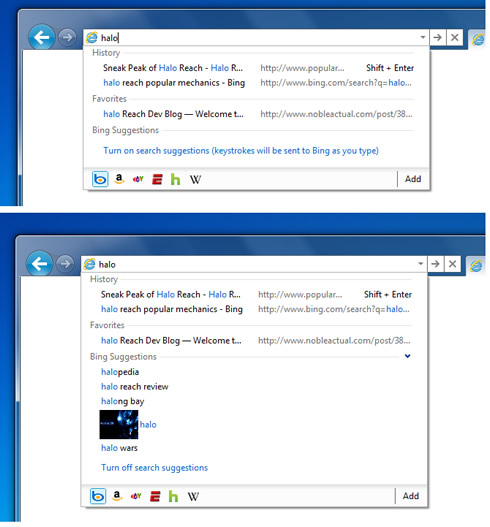Select the green h provider in top dropdown
This screenshot has height=527, width=490.
(175, 179)
